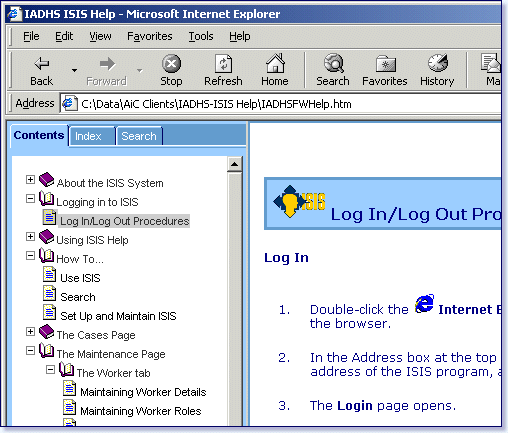Collapse the How To... book

(30, 256)
